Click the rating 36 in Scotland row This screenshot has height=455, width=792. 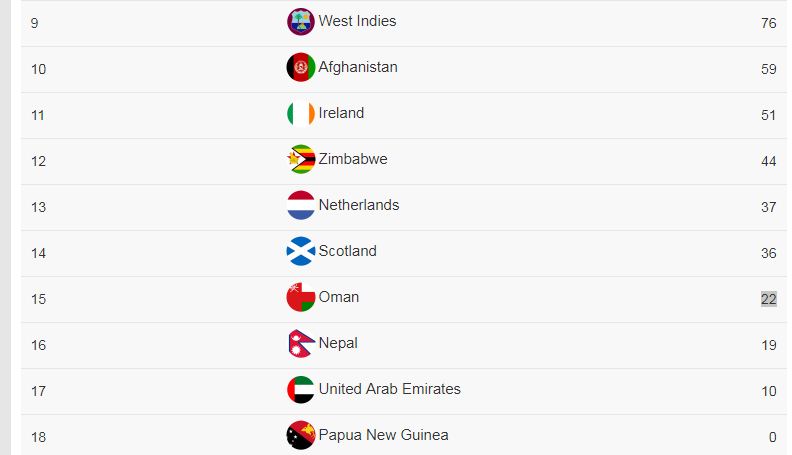[x=768, y=253]
